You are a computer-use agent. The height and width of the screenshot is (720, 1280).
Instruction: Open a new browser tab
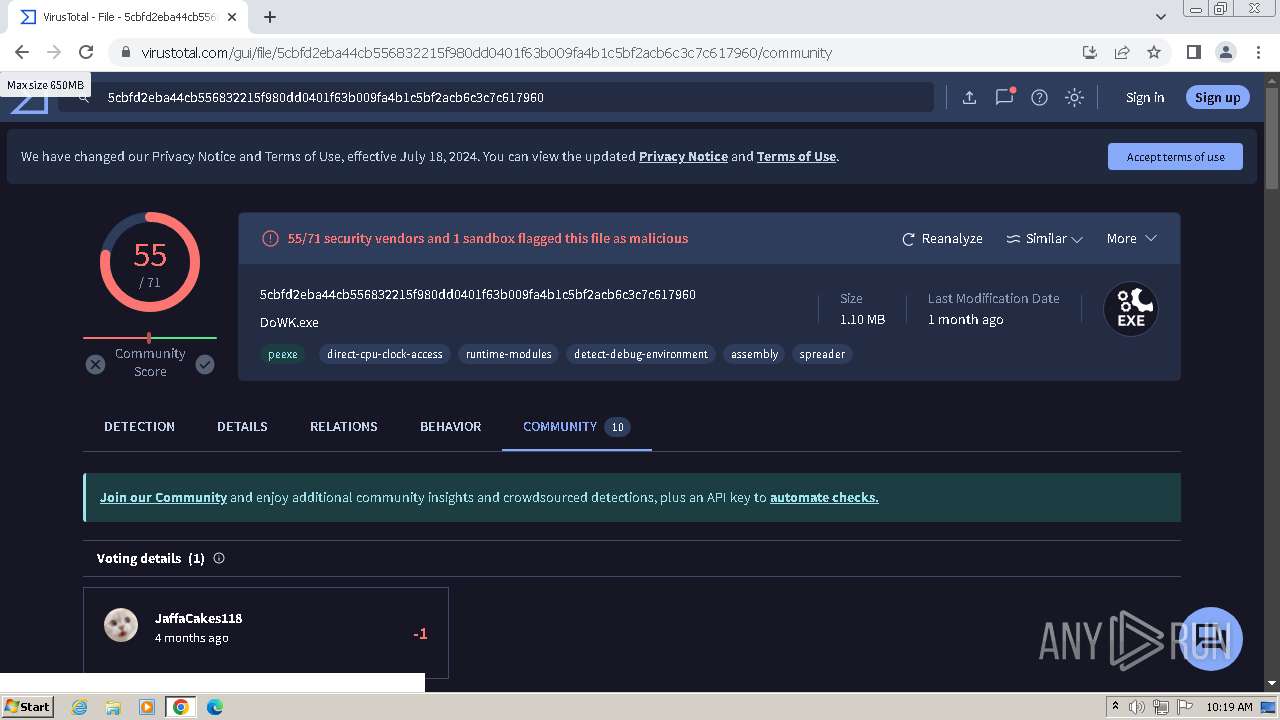coord(270,17)
